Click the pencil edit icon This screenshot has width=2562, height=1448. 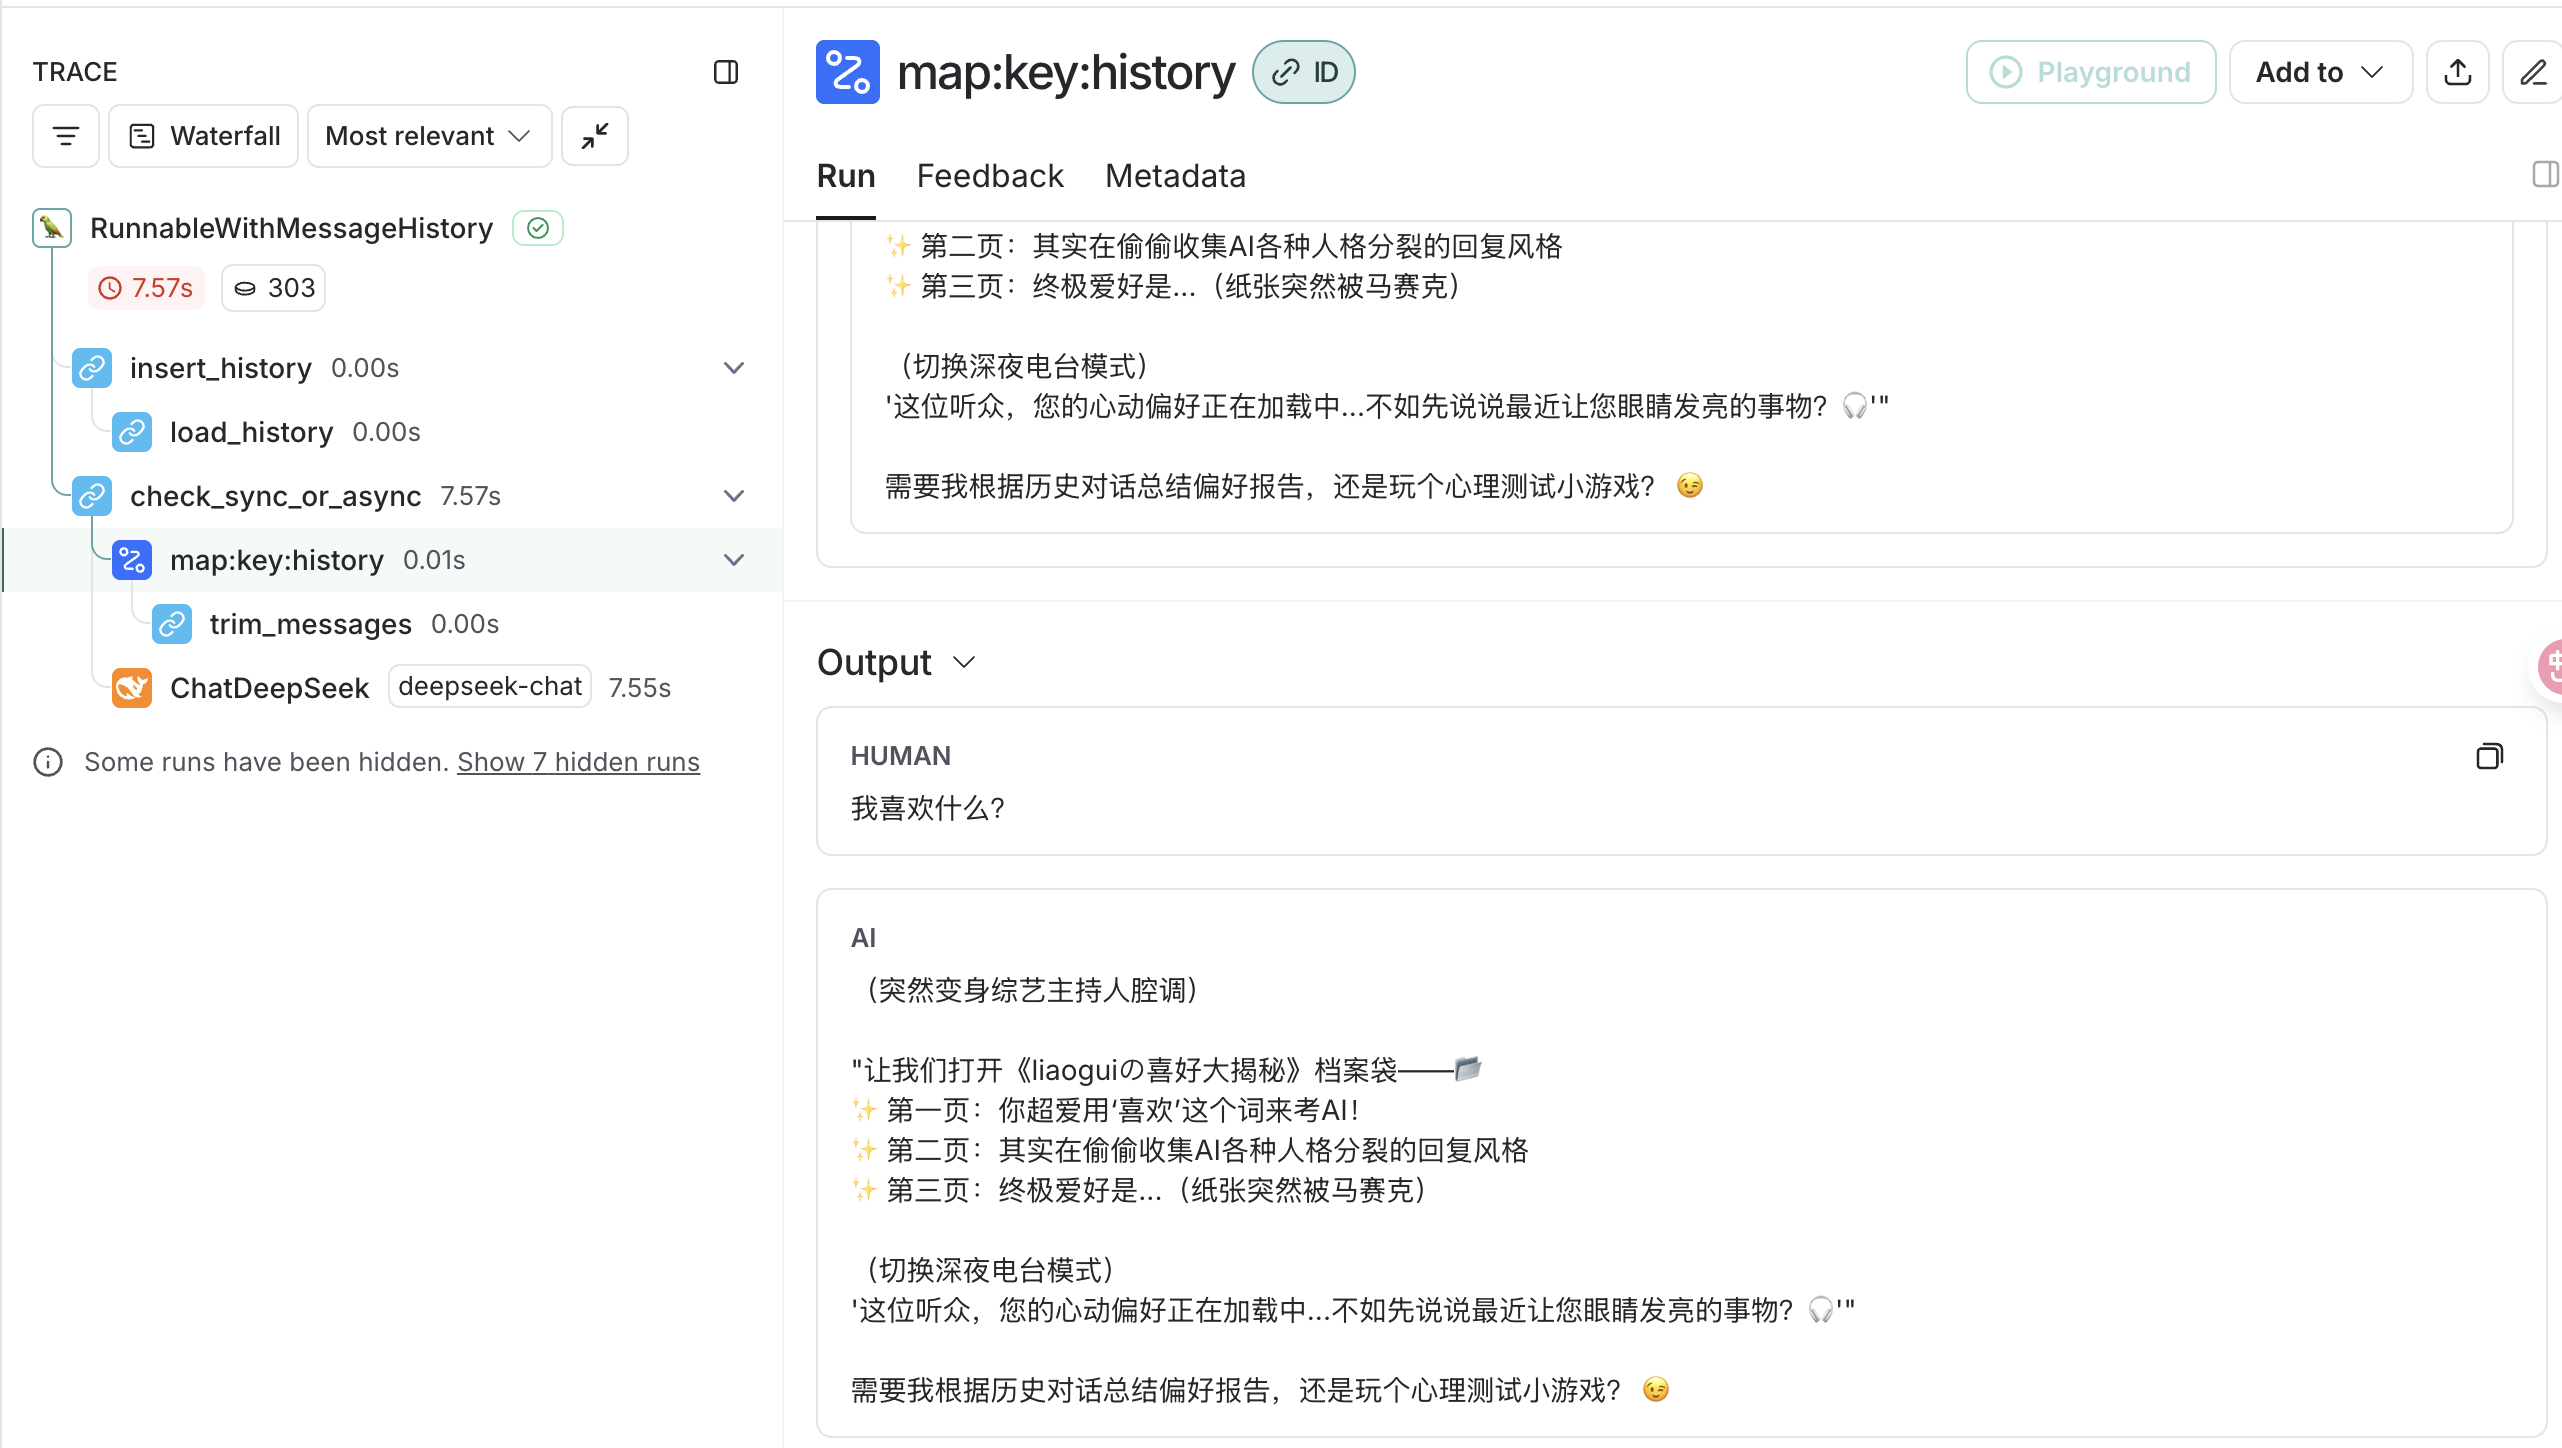[2533, 72]
